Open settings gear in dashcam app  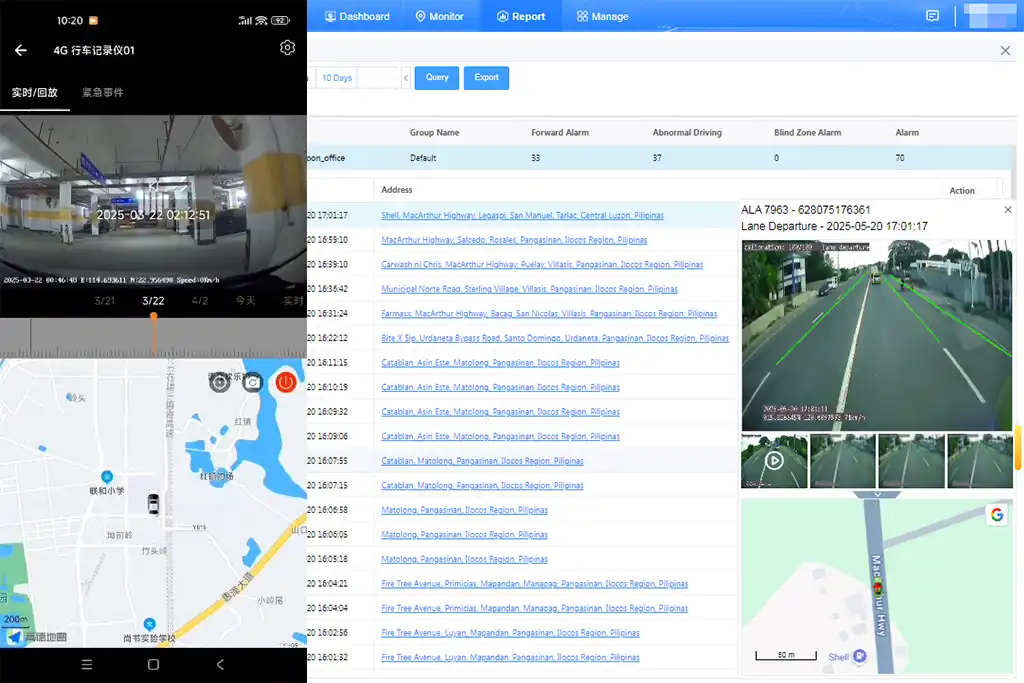[x=287, y=48]
